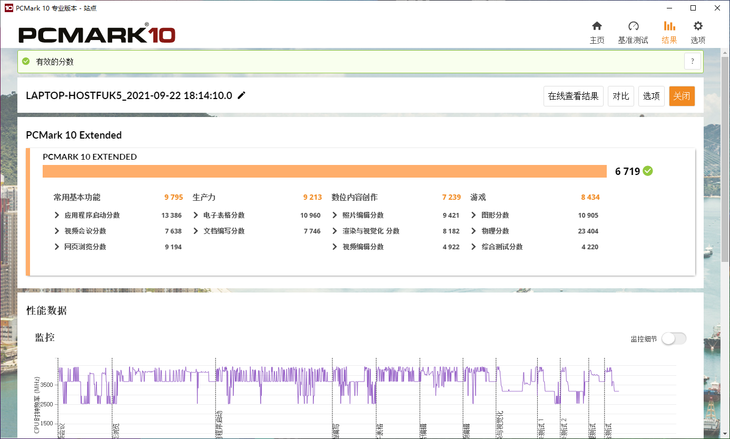Image resolution: width=730 pixels, height=439 pixels.
Task: Click the orange 关闭 button
Action: (682, 96)
